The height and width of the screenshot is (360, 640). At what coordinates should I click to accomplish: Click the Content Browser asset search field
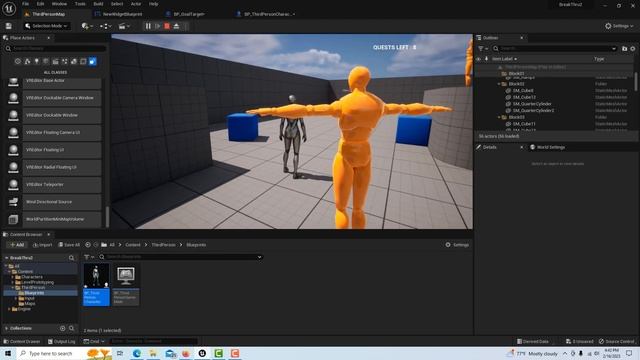(180, 257)
